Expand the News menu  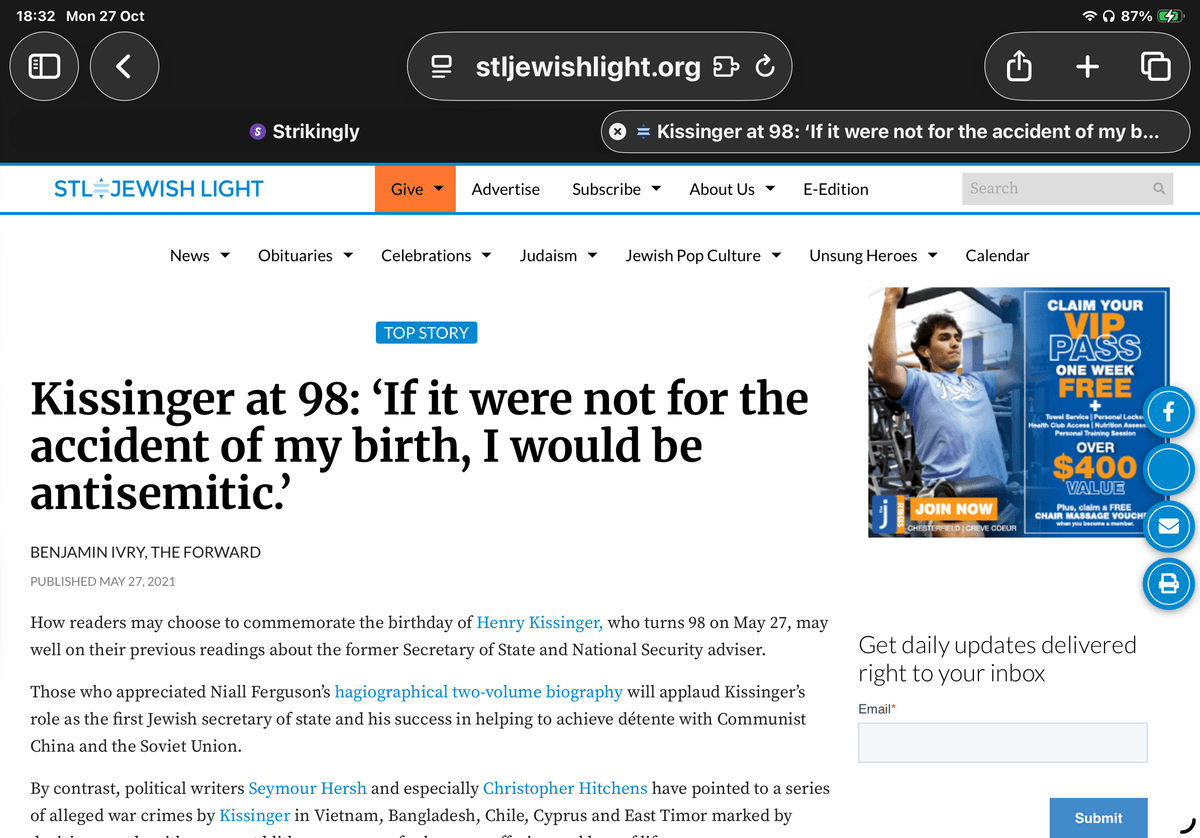click(199, 255)
